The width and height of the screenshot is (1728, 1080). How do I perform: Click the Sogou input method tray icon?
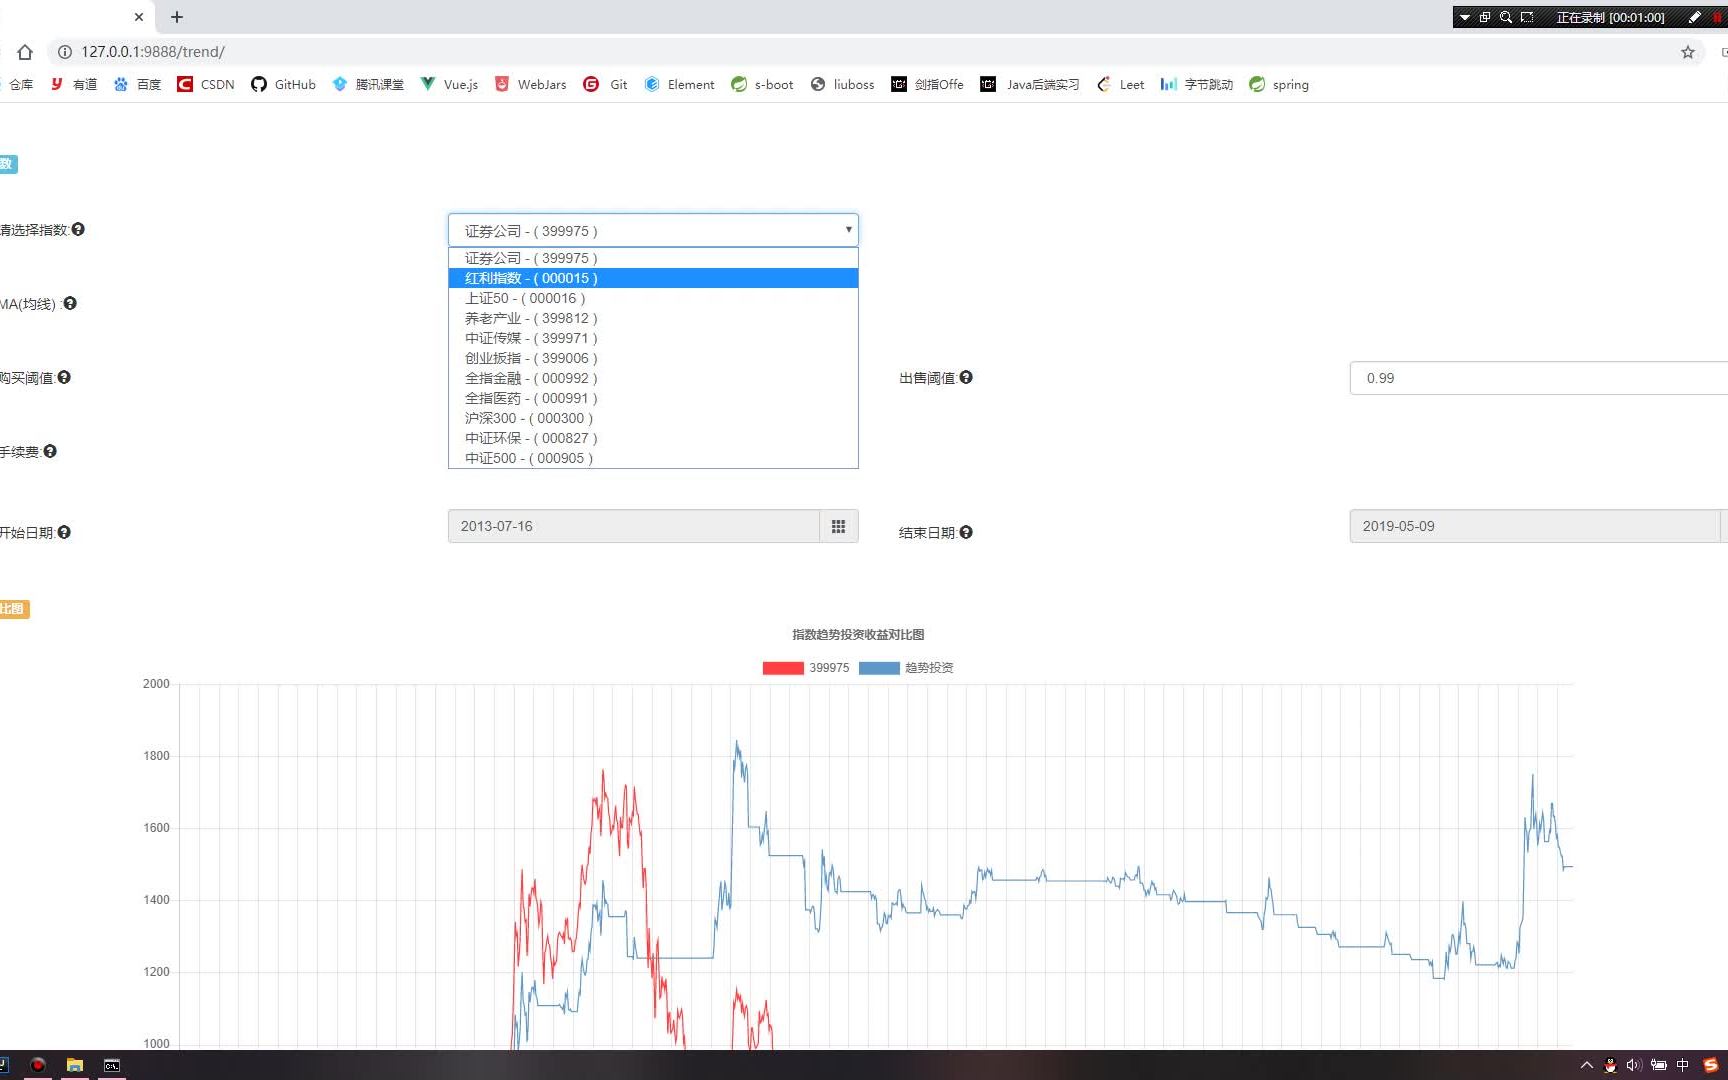pos(1711,1065)
